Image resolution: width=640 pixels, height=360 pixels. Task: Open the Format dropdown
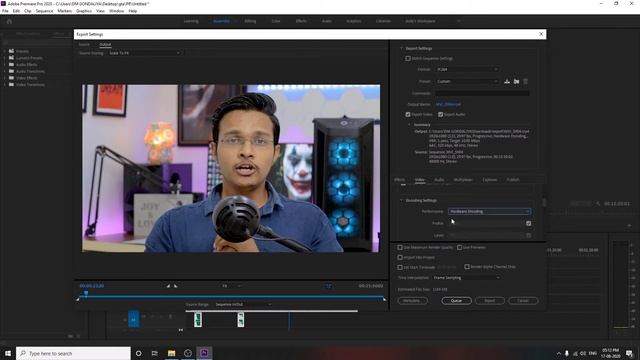tap(467, 69)
